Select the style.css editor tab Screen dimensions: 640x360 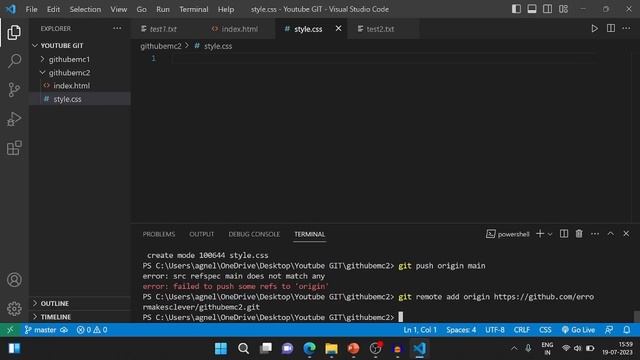point(308,29)
